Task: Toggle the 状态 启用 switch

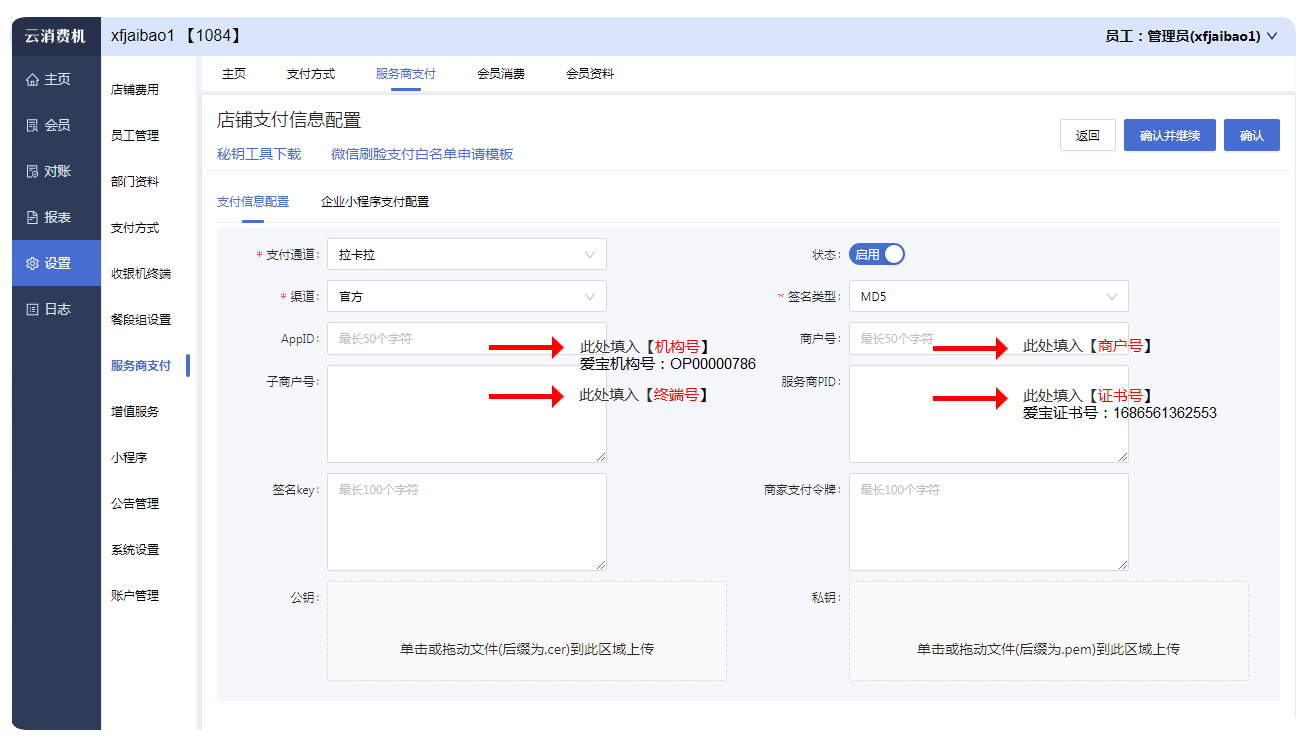Action: (876, 255)
